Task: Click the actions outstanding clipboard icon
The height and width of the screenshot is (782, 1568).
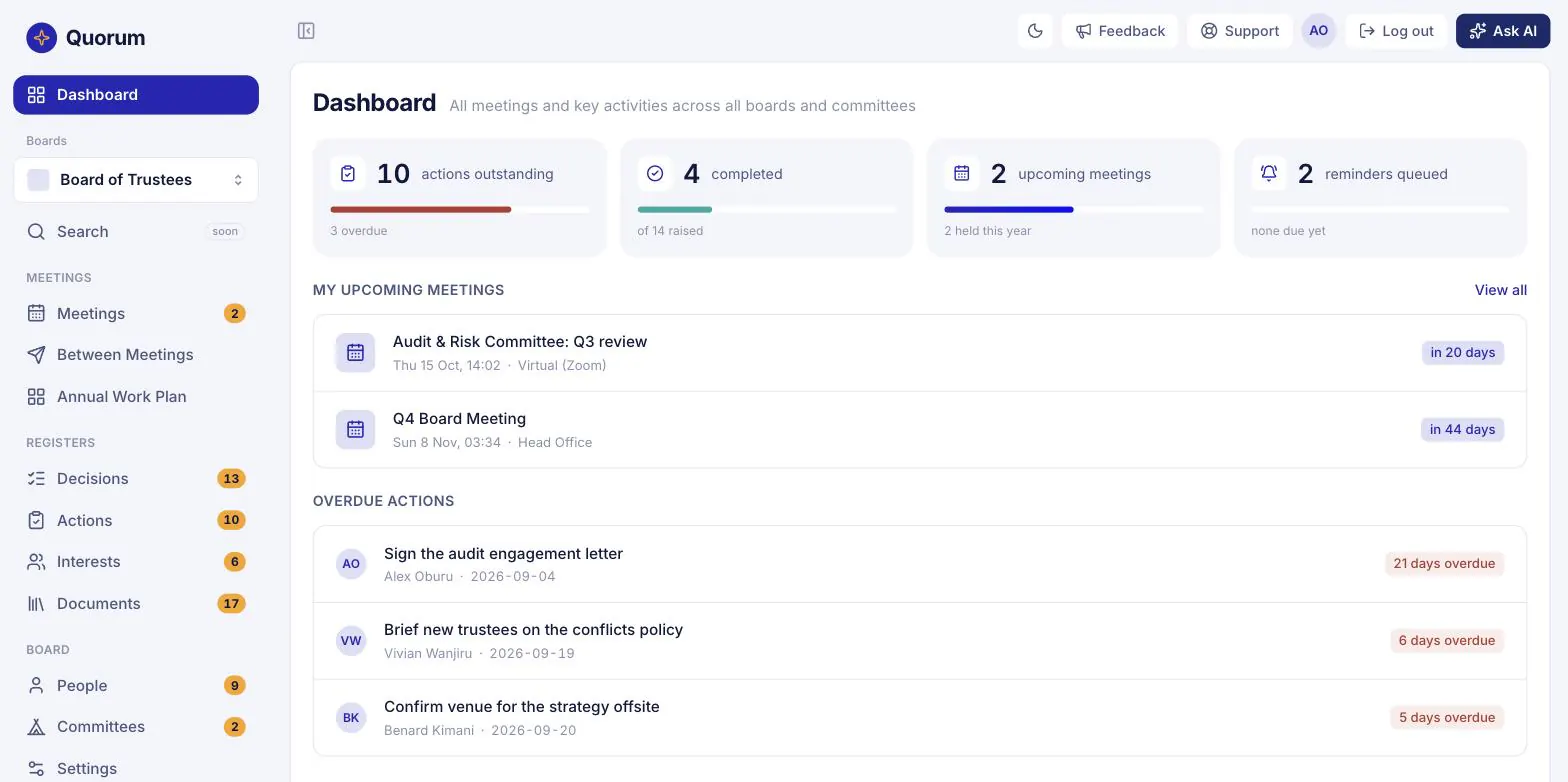Action: 348,174
